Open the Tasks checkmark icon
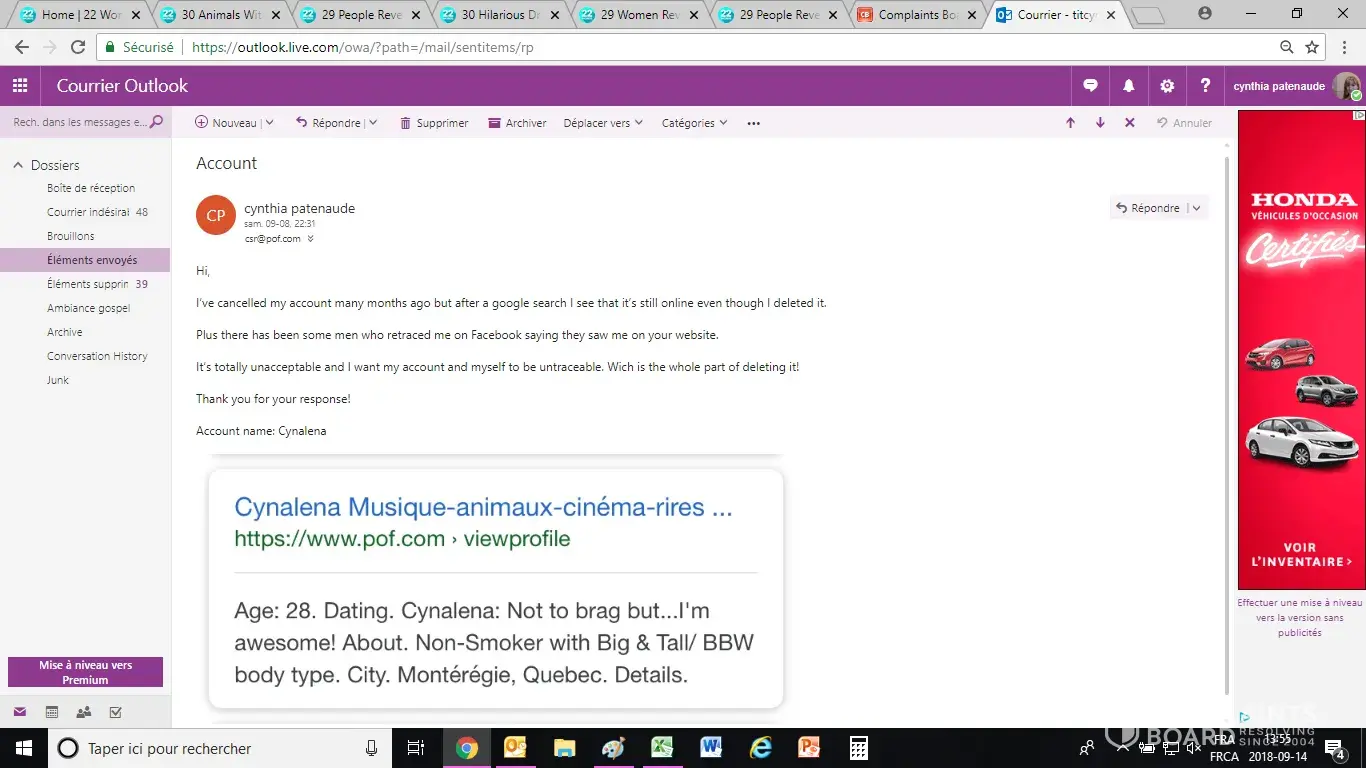This screenshot has width=1366, height=768. click(116, 712)
